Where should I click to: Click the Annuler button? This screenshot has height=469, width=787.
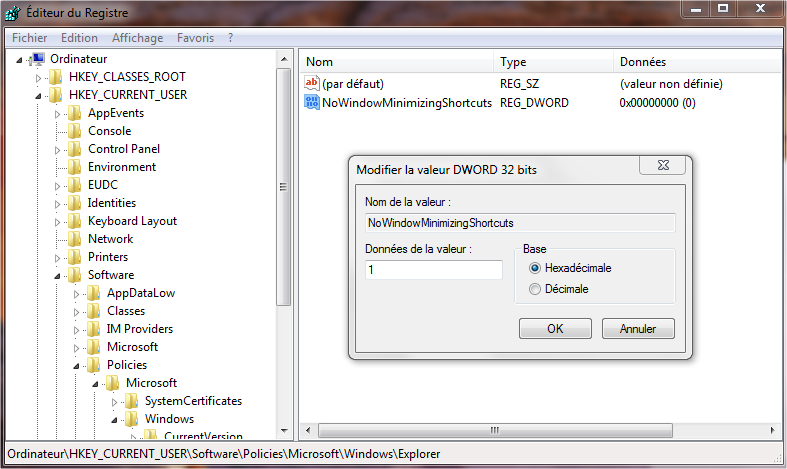[x=638, y=329]
